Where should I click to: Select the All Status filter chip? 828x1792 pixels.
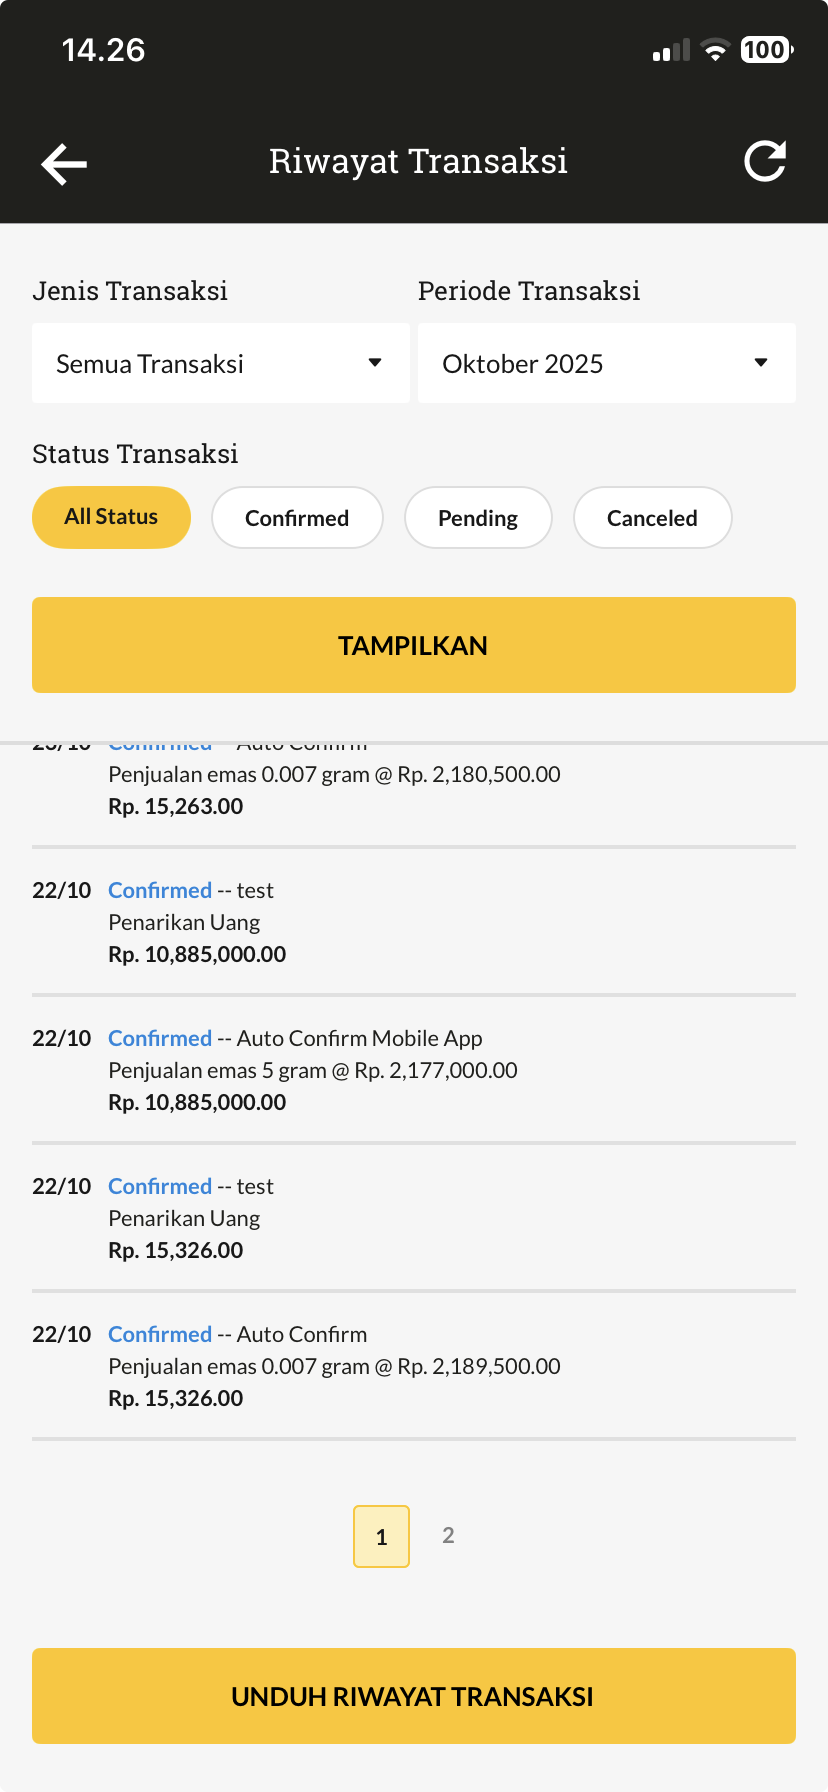pos(111,517)
